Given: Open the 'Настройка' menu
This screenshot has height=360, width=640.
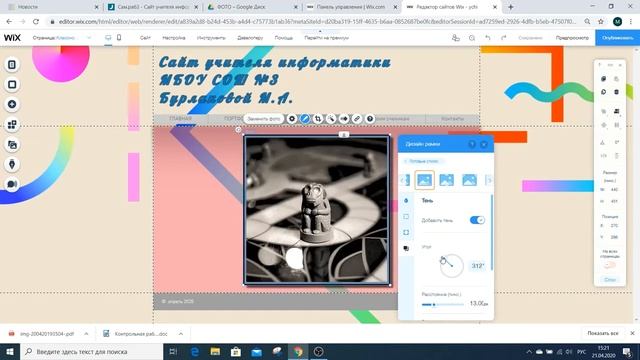Looking at the screenshot, I should tap(174, 38).
